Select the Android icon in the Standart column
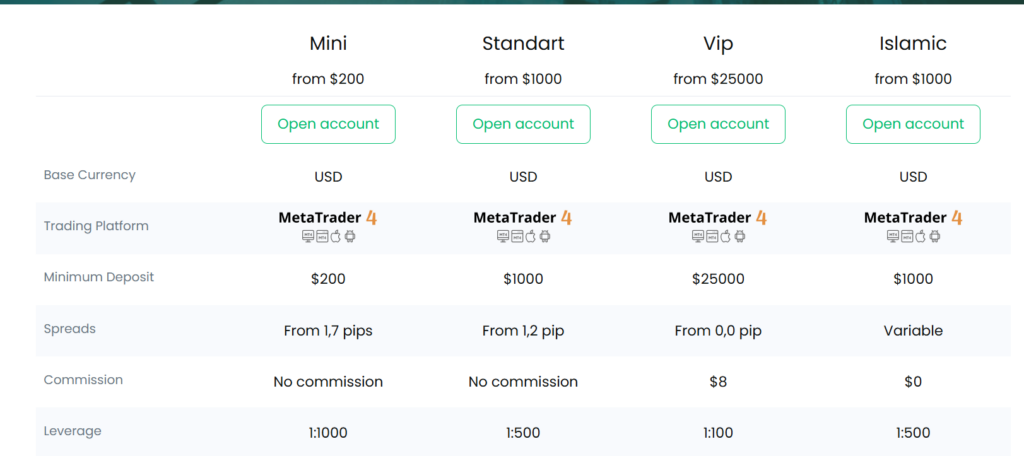 pyautogui.click(x=545, y=237)
